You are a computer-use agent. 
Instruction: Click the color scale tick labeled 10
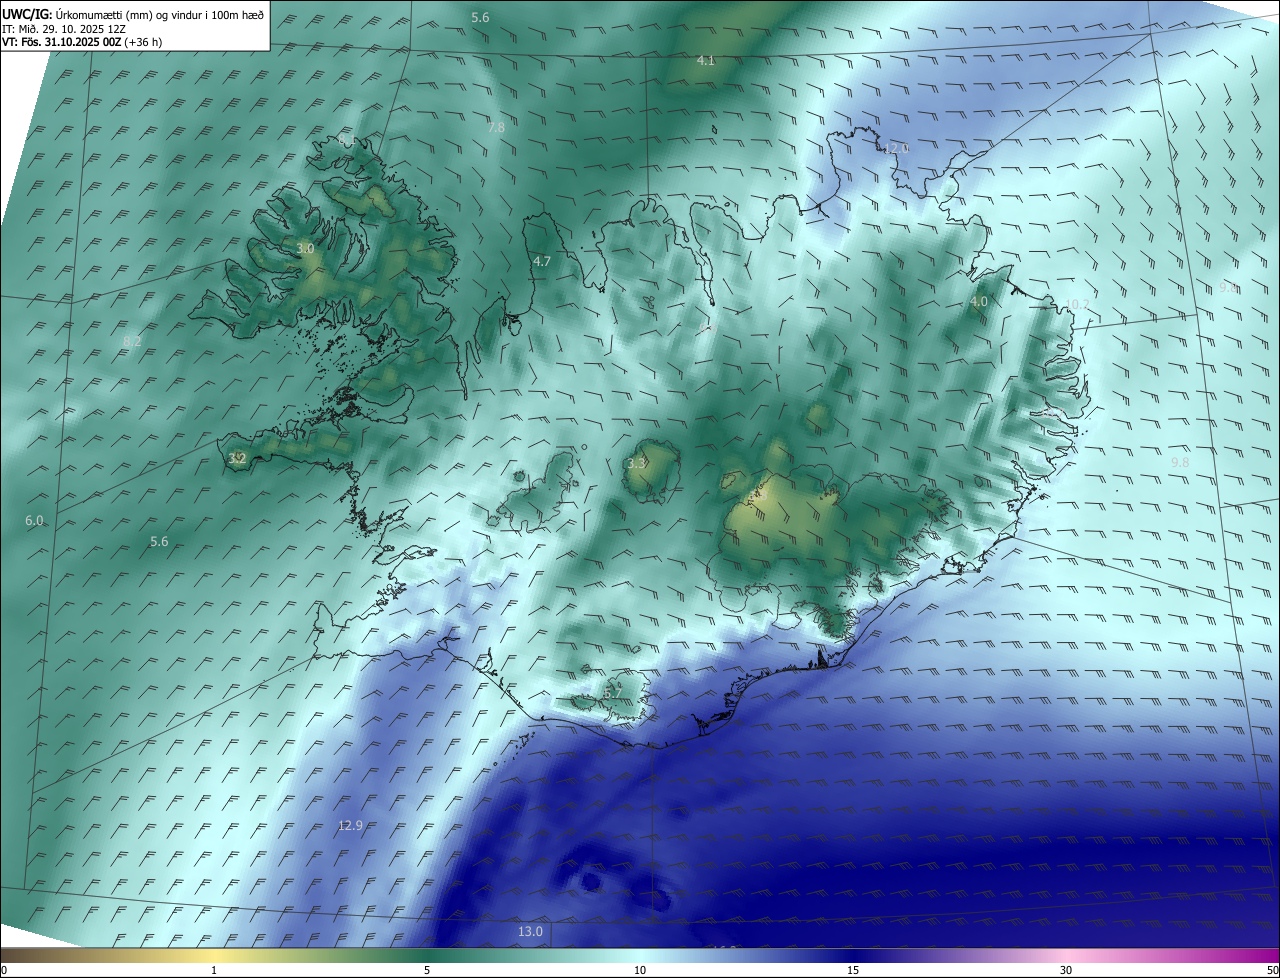click(x=640, y=970)
